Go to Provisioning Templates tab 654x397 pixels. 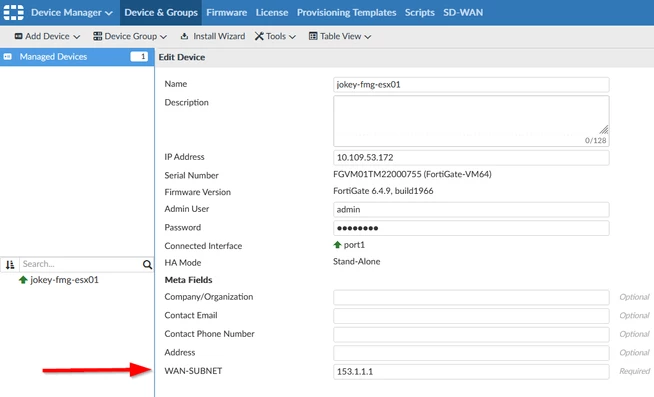(347, 13)
